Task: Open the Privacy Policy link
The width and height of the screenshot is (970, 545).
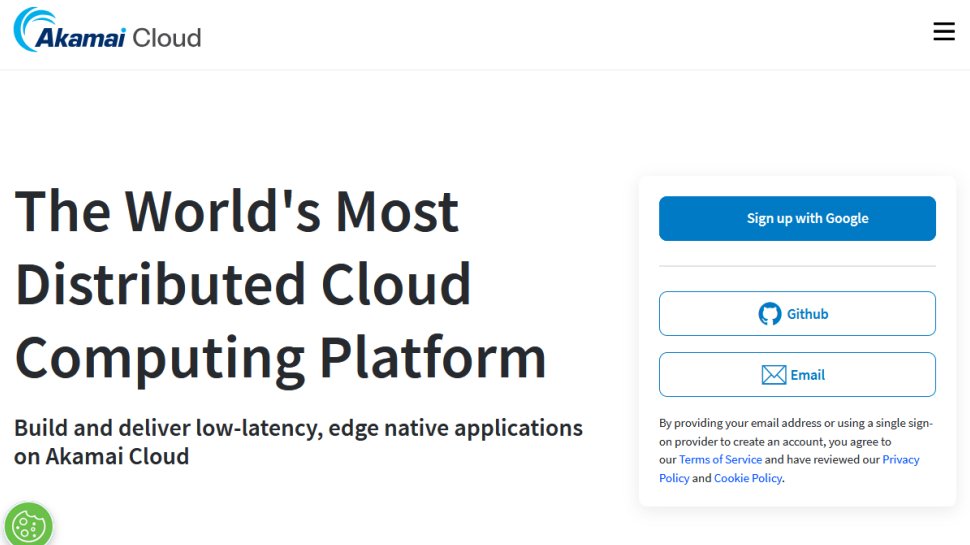Action: pyautogui.click(x=900, y=460)
